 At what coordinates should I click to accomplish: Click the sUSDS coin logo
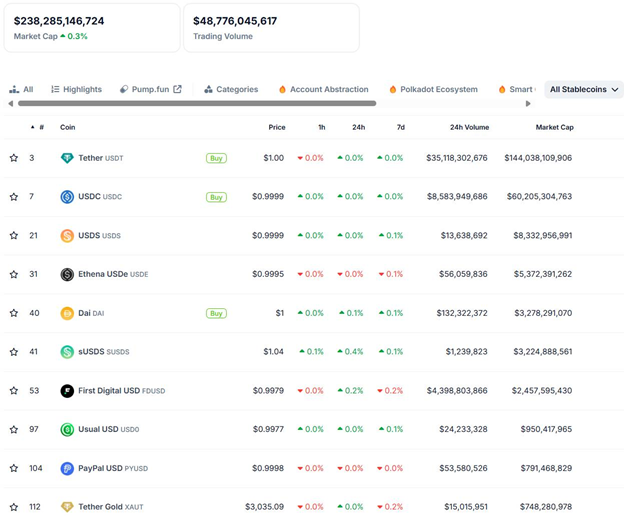click(67, 352)
